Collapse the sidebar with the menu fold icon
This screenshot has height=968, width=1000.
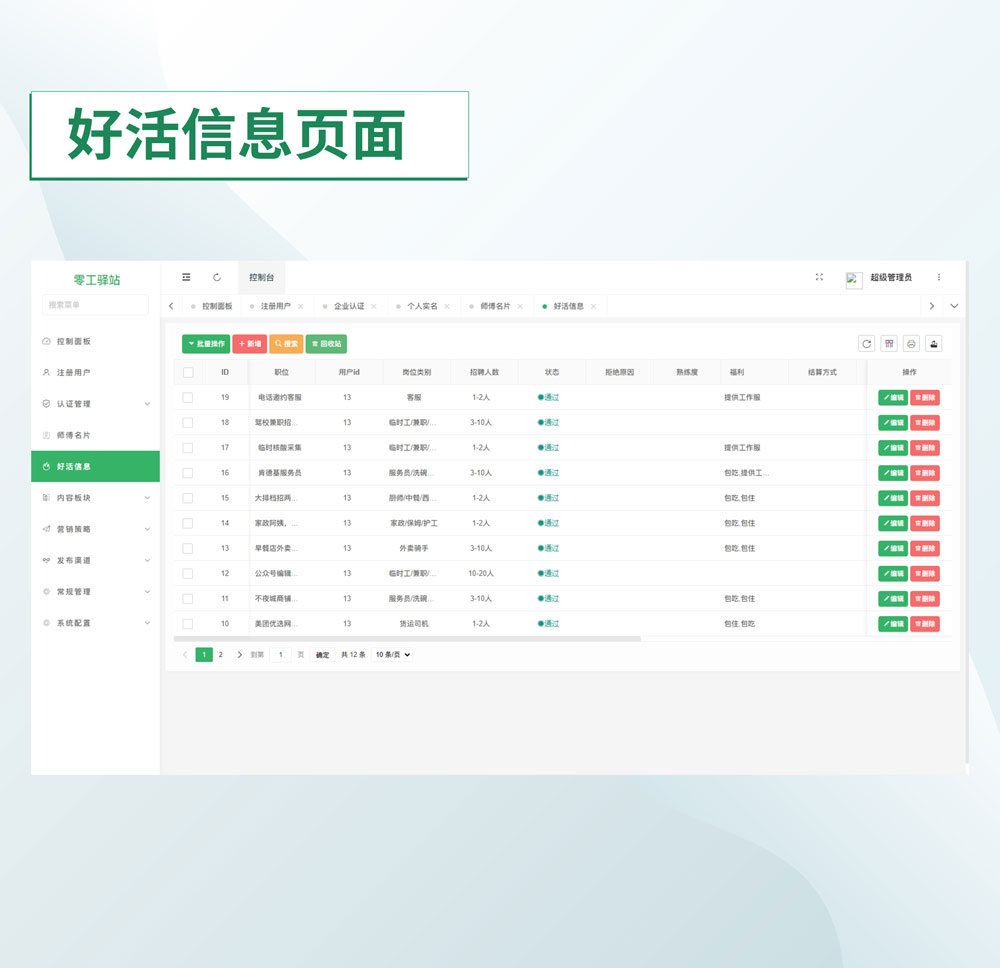[186, 277]
